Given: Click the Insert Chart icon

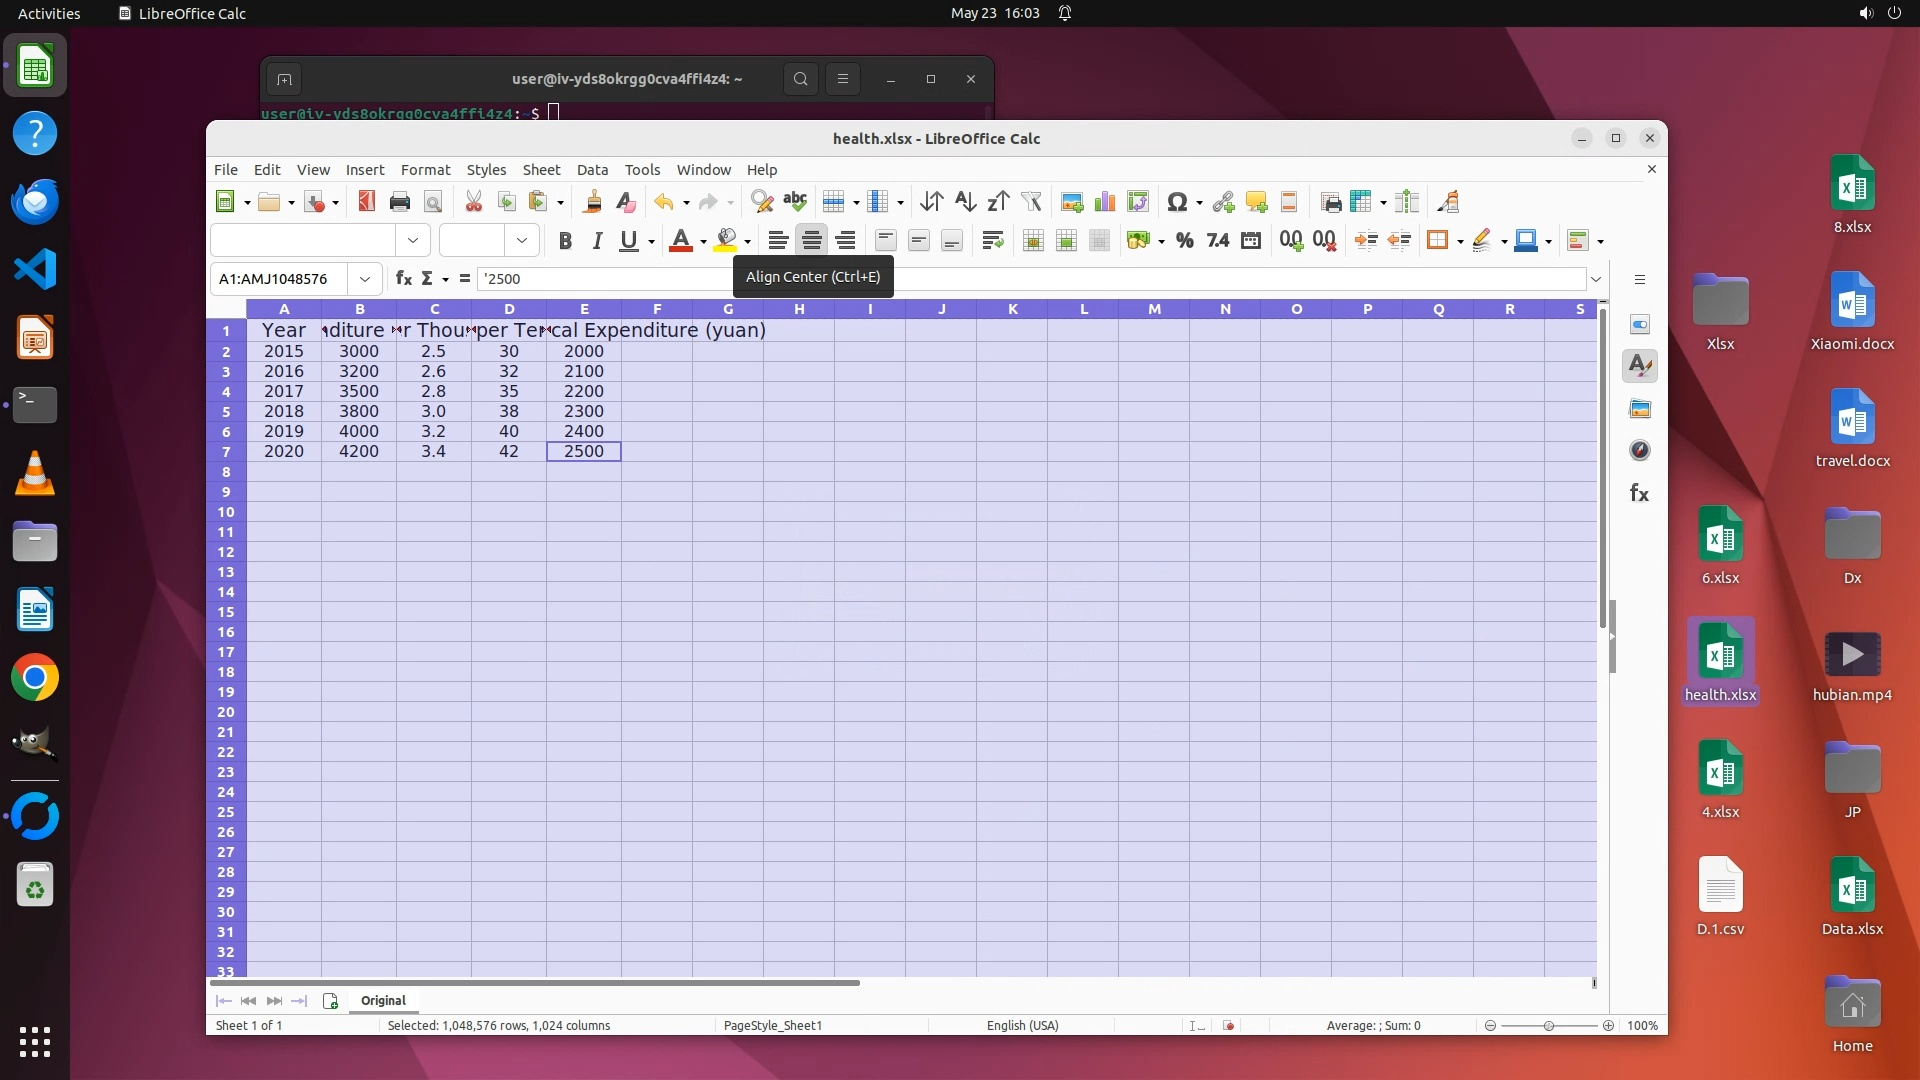Looking at the screenshot, I should 1105,202.
